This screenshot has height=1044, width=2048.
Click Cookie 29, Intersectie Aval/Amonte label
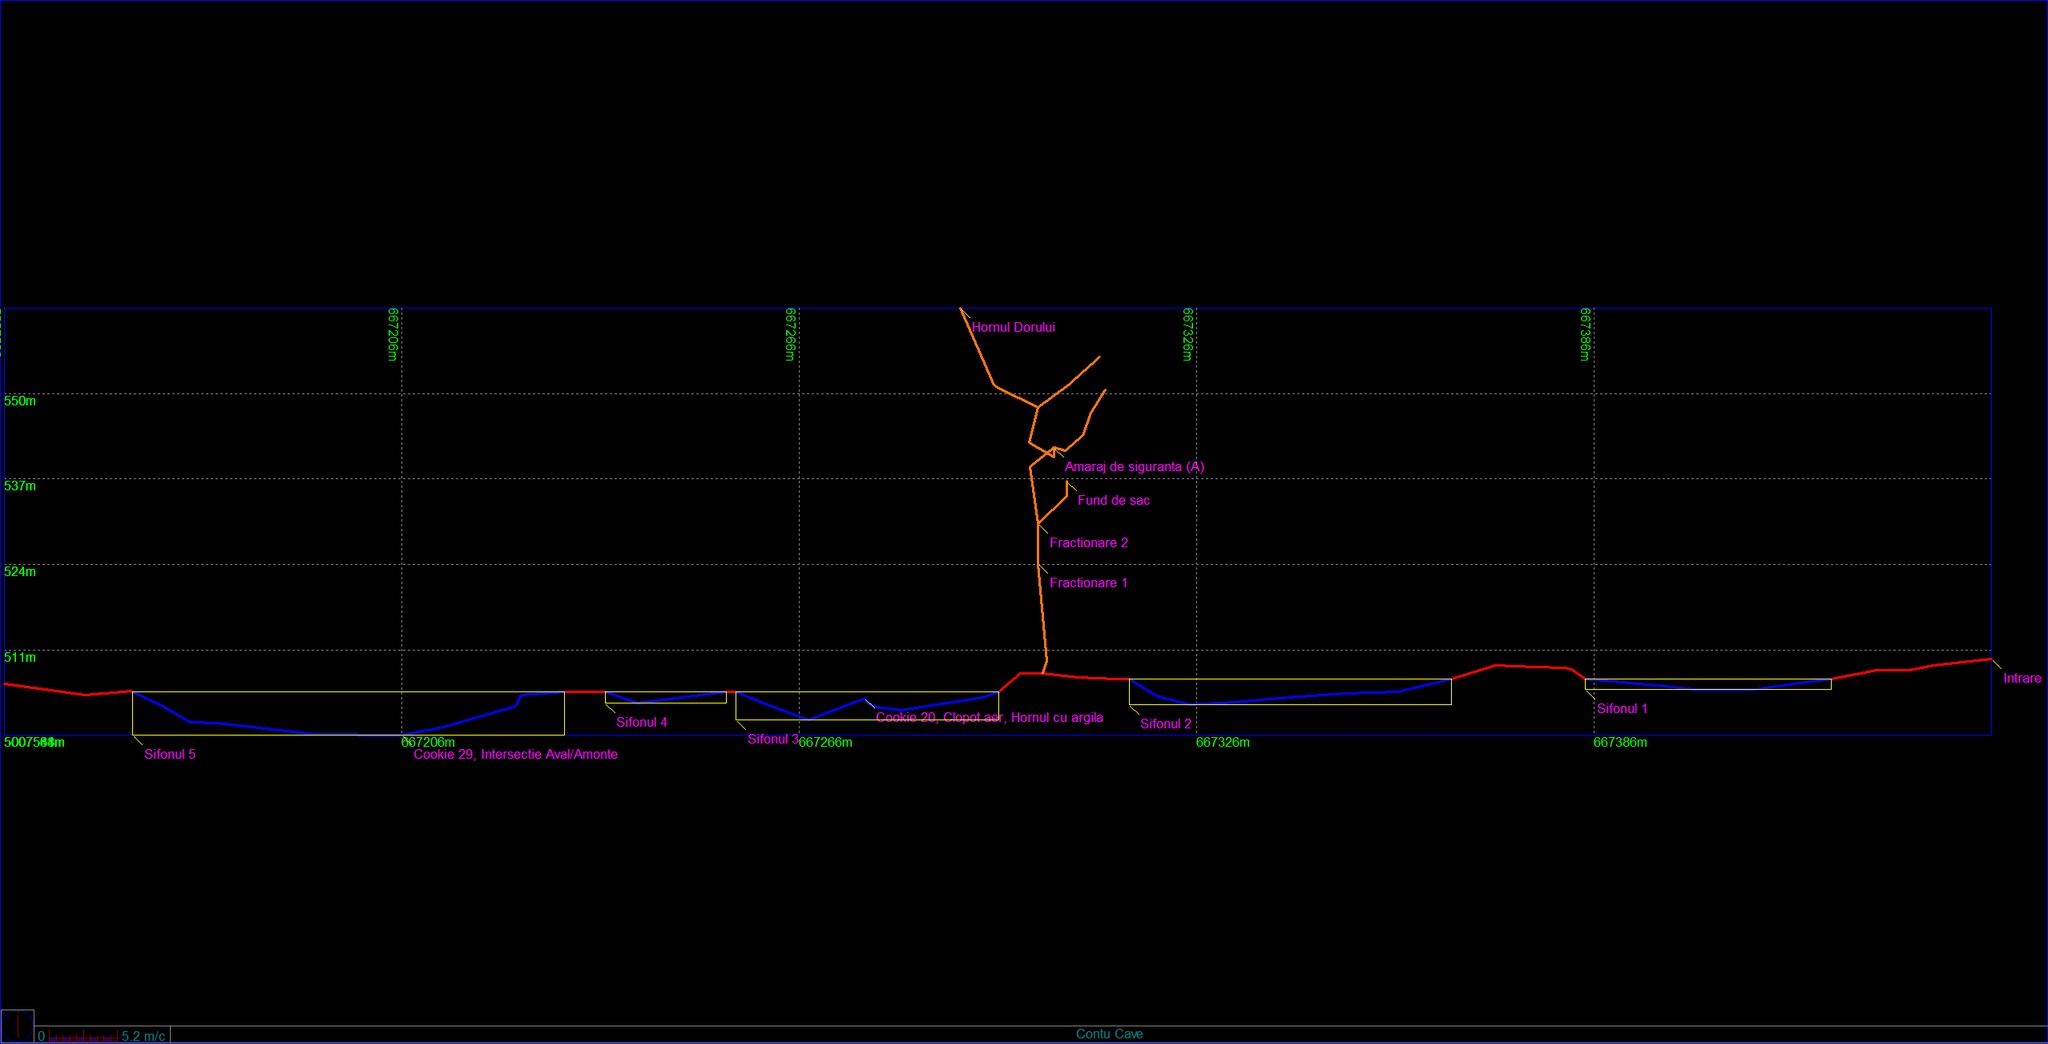[515, 754]
